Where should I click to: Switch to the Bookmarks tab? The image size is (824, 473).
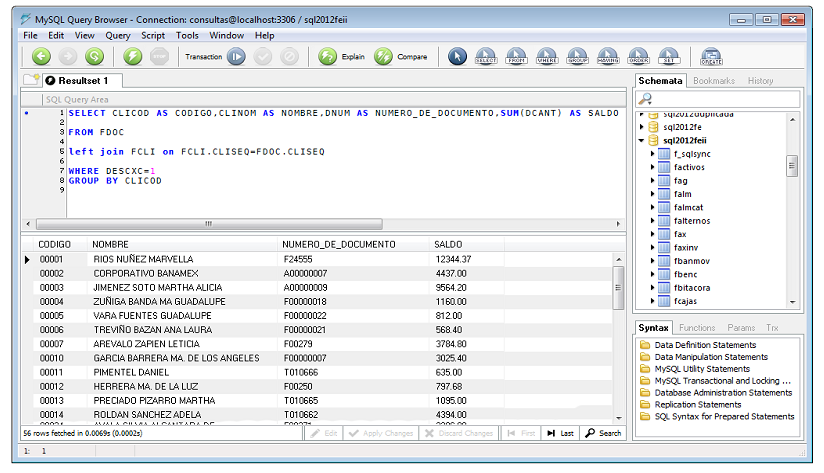pyautogui.click(x=714, y=80)
